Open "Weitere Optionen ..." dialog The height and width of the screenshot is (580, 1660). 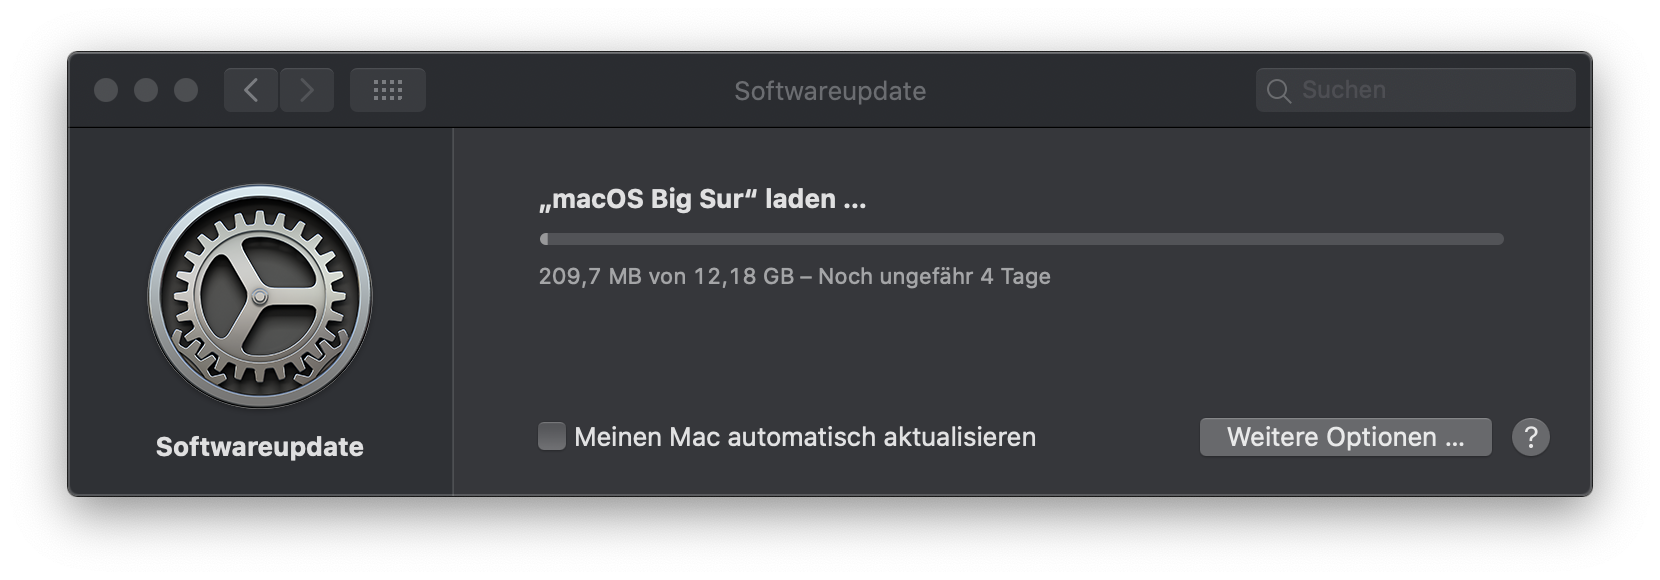tap(1345, 437)
